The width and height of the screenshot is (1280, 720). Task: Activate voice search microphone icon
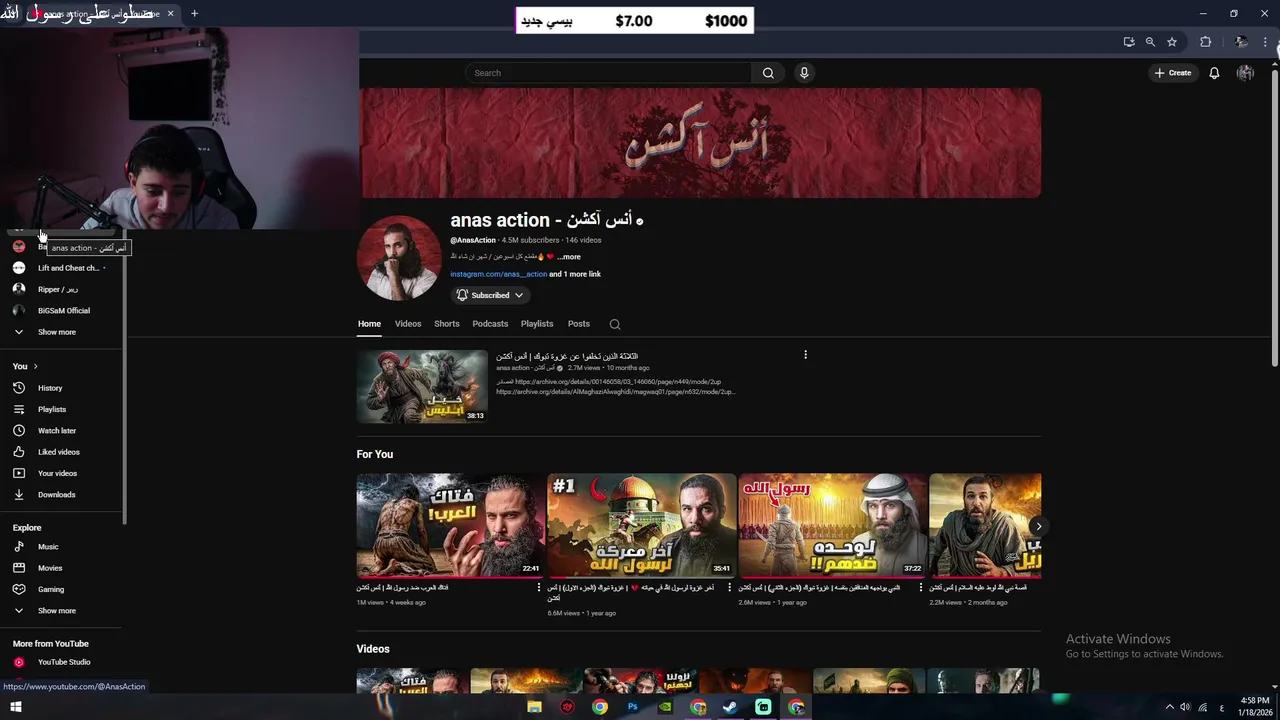click(804, 73)
